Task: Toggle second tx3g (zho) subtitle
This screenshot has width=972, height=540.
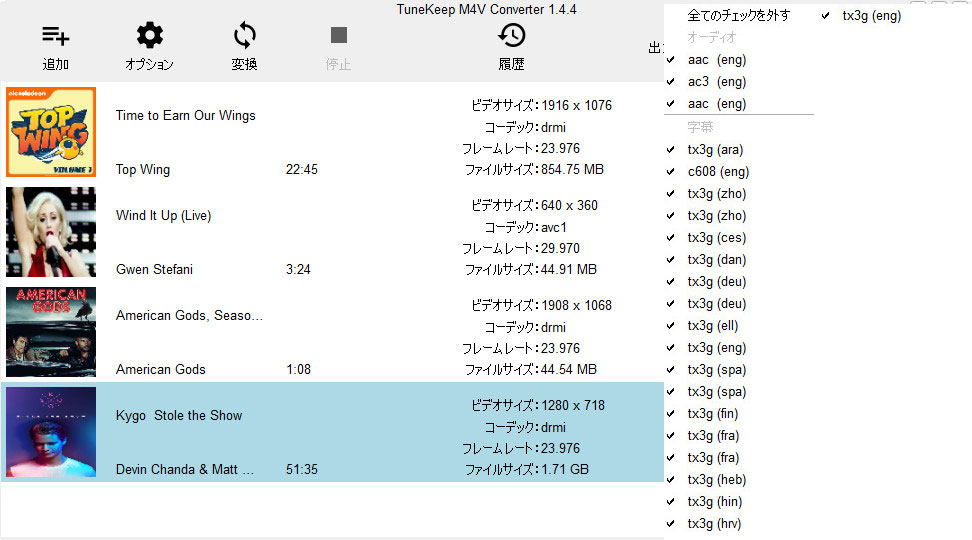Action: pyautogui.click(x=716, y=216)
